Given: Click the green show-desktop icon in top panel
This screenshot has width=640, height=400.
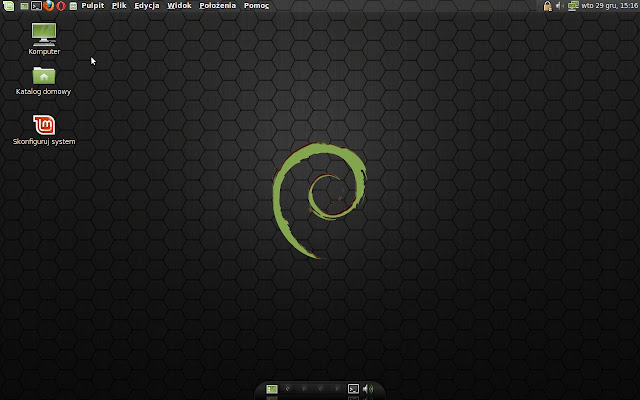Looking at the screenshot, I should (24, 6).
